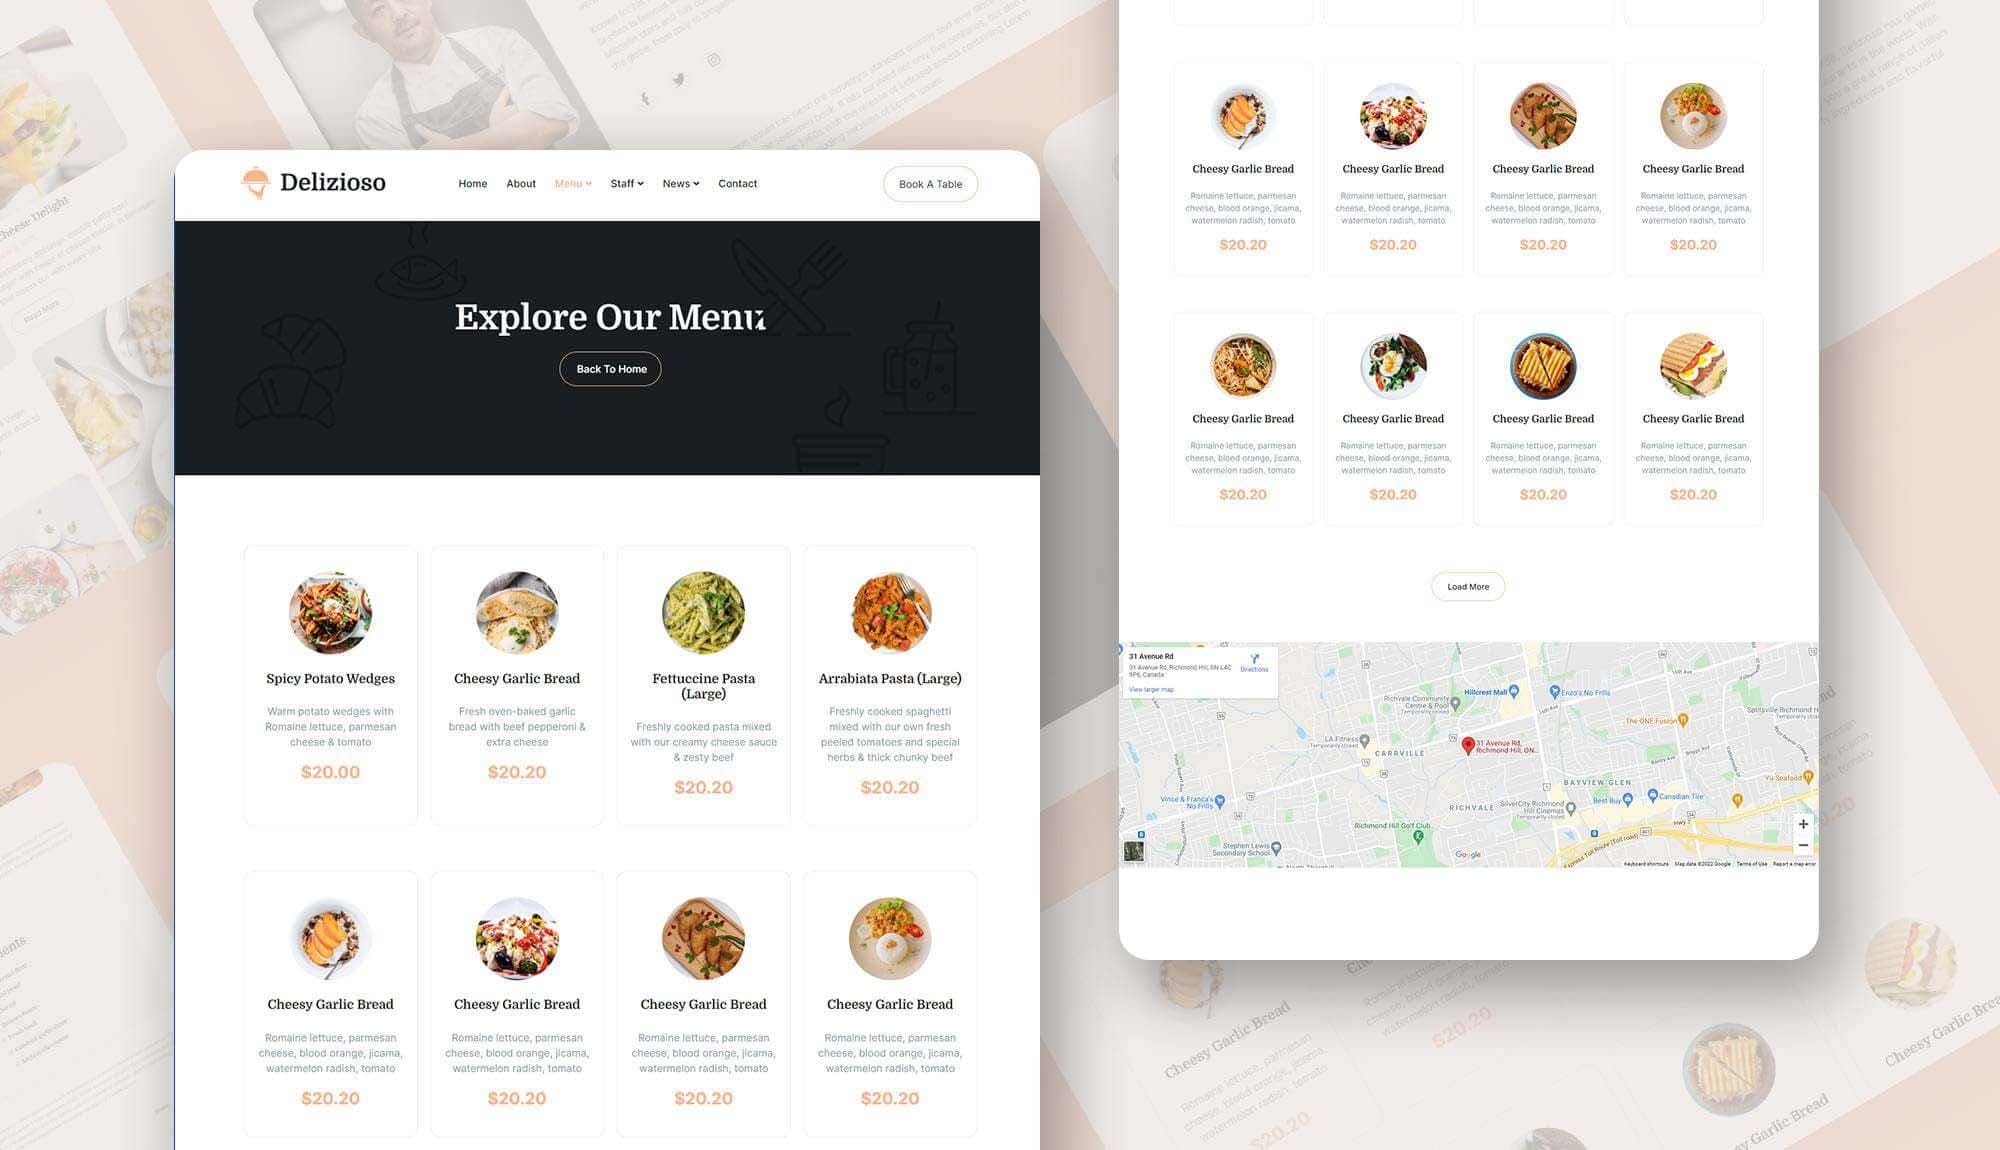2000x1150 pixels.
Task: Click the food bowl icon in header
Action: point(254,183)
